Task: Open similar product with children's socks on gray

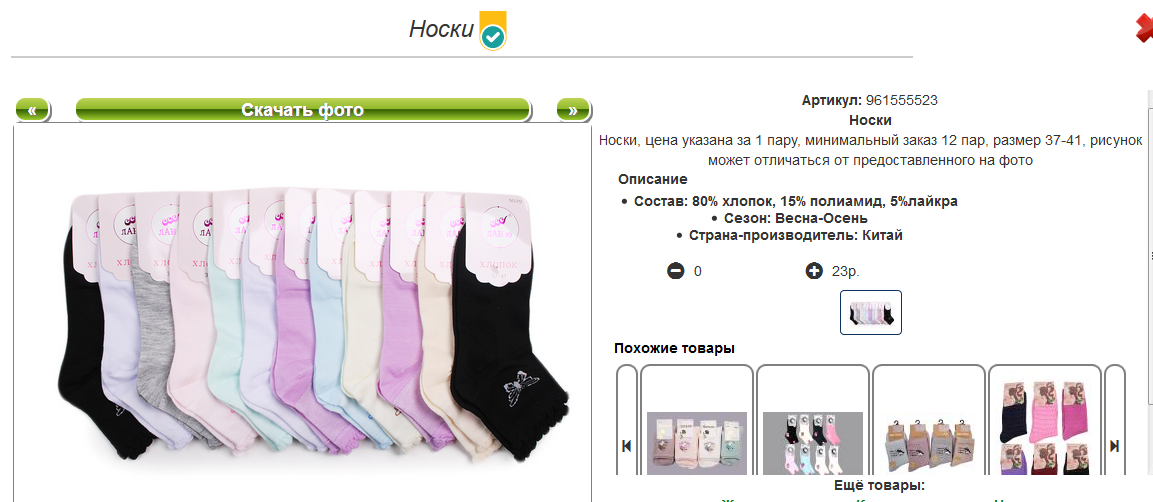Action: pyautogui.click(x=813, y=442)
